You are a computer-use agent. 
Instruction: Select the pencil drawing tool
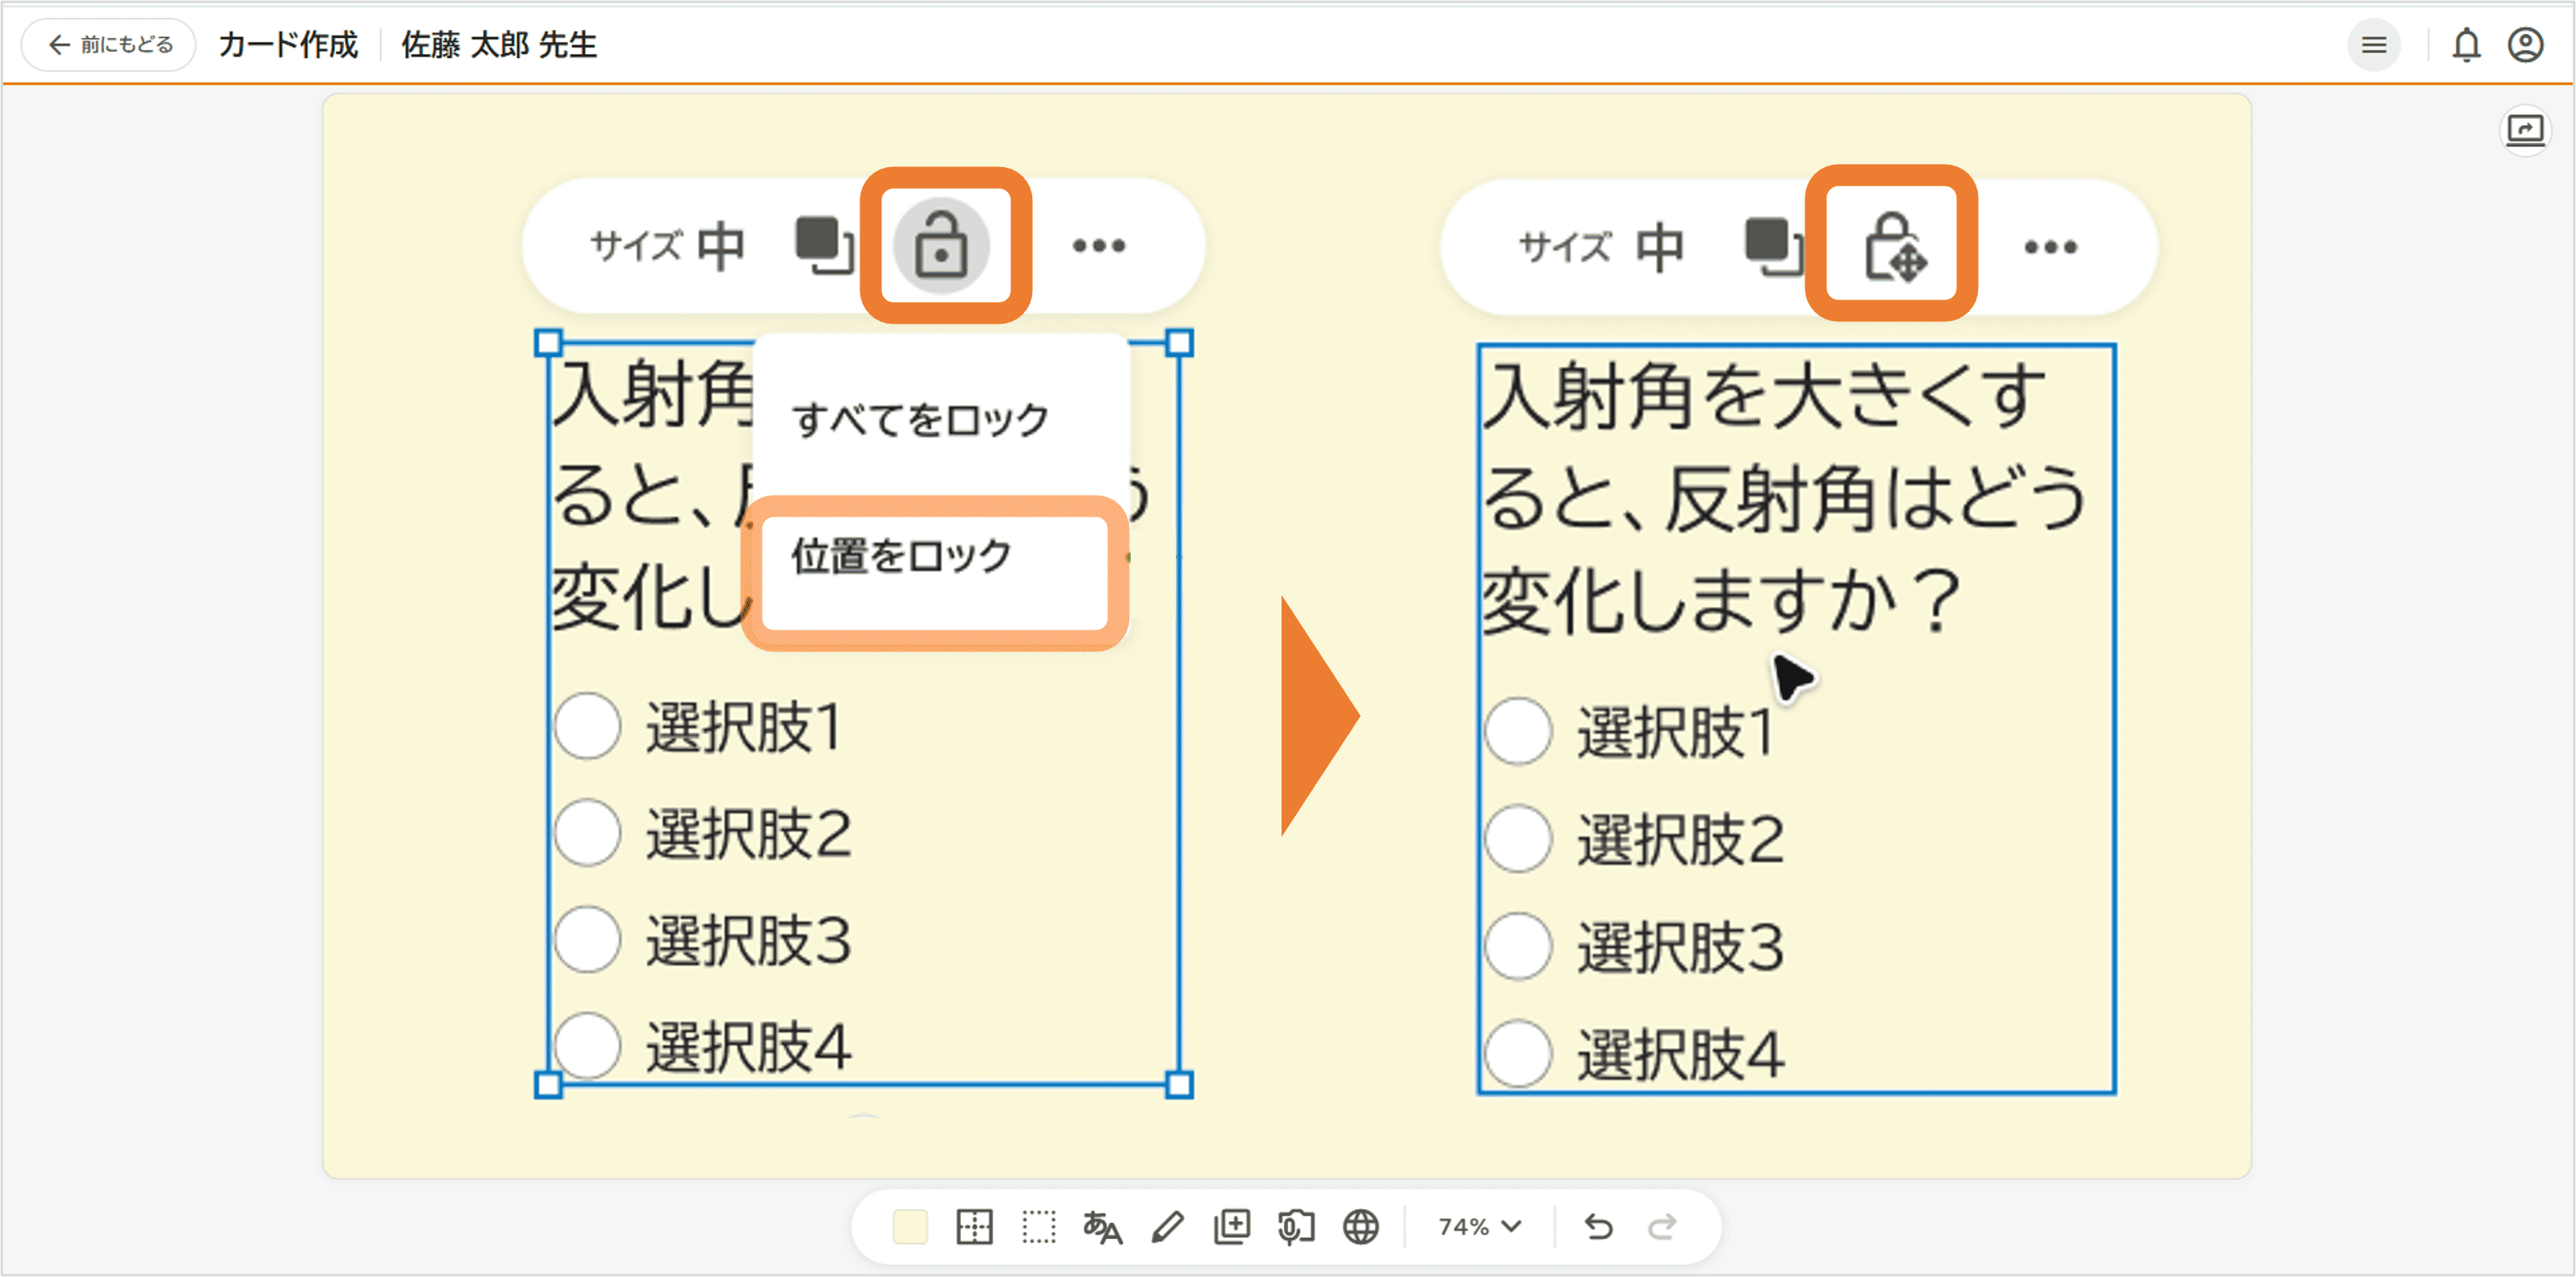pos(1167,1227)
